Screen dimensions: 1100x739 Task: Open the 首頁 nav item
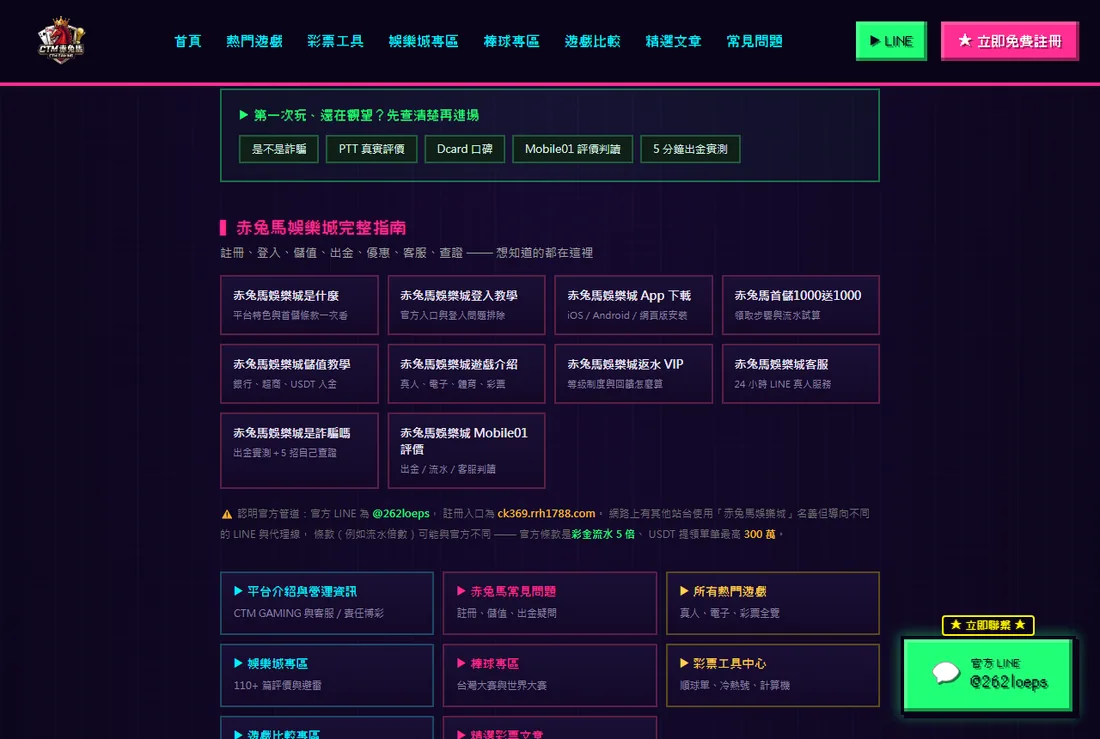tap(188, 41)
